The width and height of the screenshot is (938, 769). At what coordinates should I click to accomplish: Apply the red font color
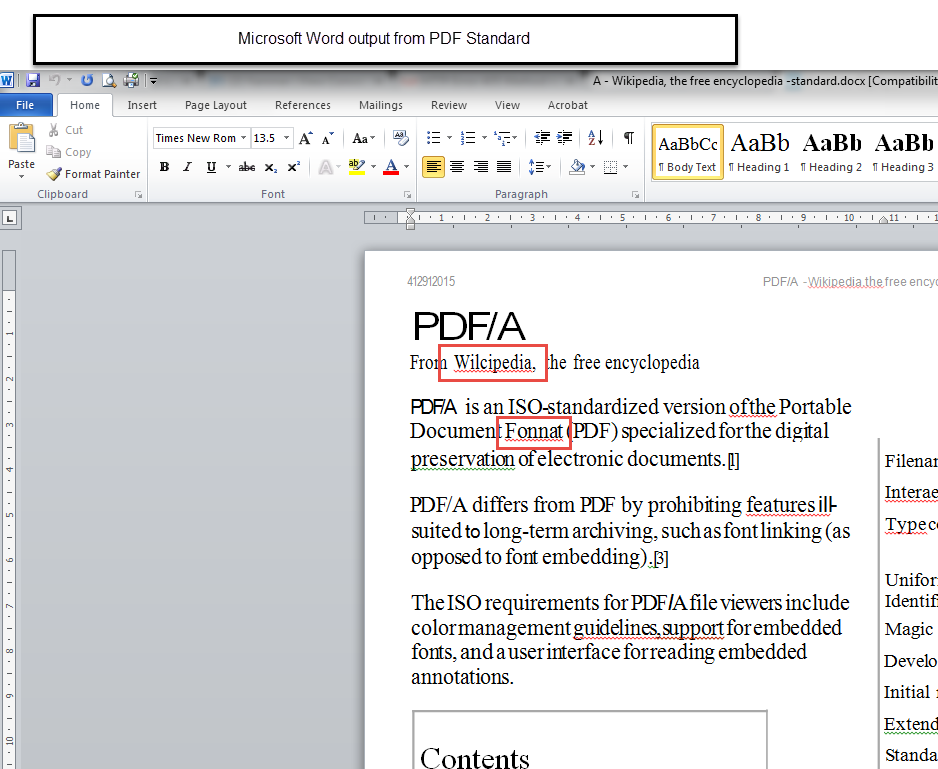(391, 167)
